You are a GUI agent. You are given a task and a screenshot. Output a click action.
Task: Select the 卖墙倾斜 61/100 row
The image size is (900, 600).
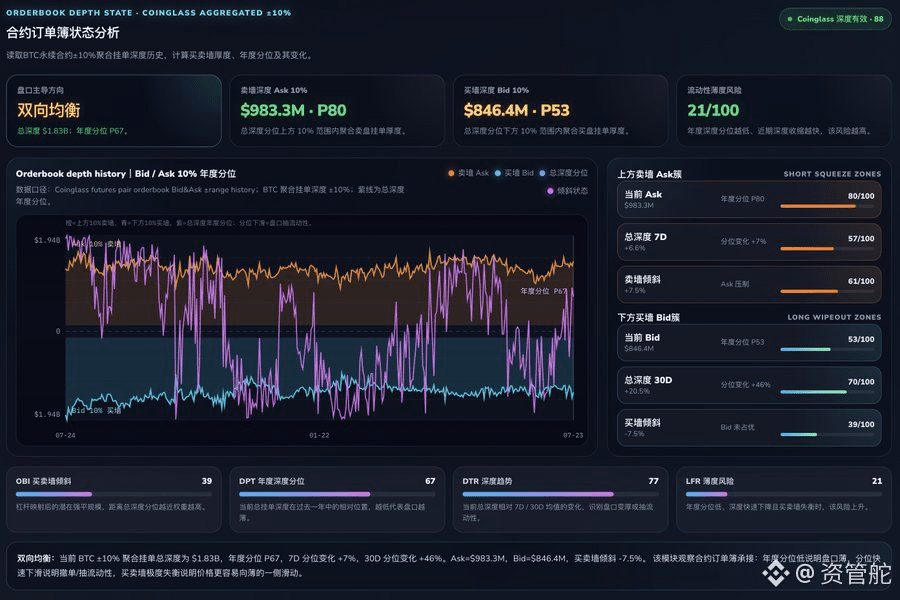click(x=749, y=285)
